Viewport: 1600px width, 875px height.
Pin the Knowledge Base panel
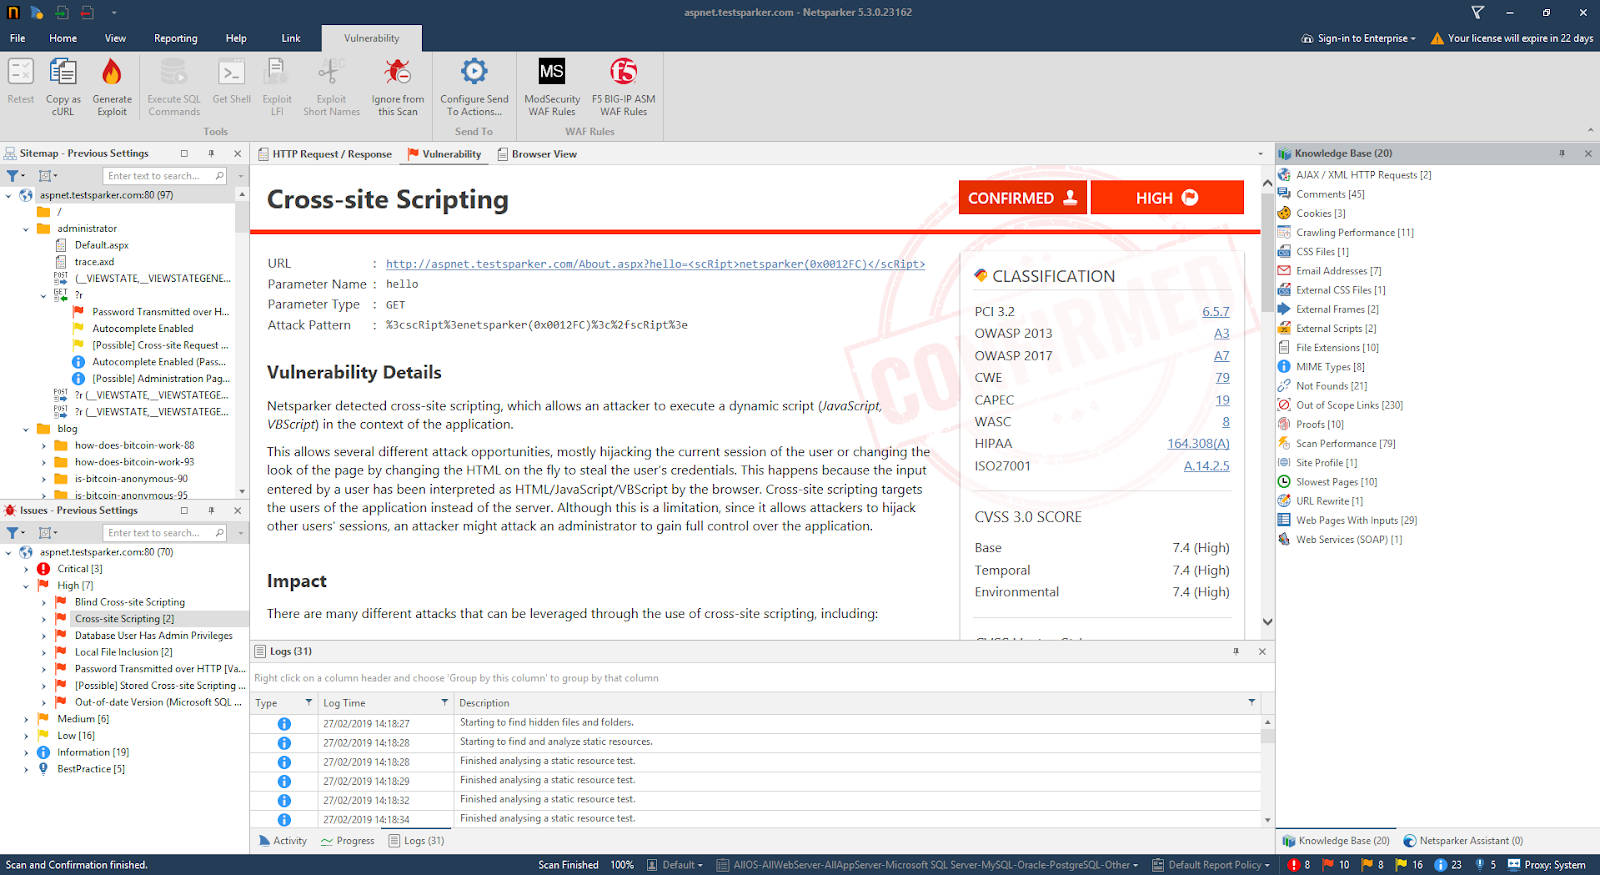pyautogui.click(x=1561, y=153)
